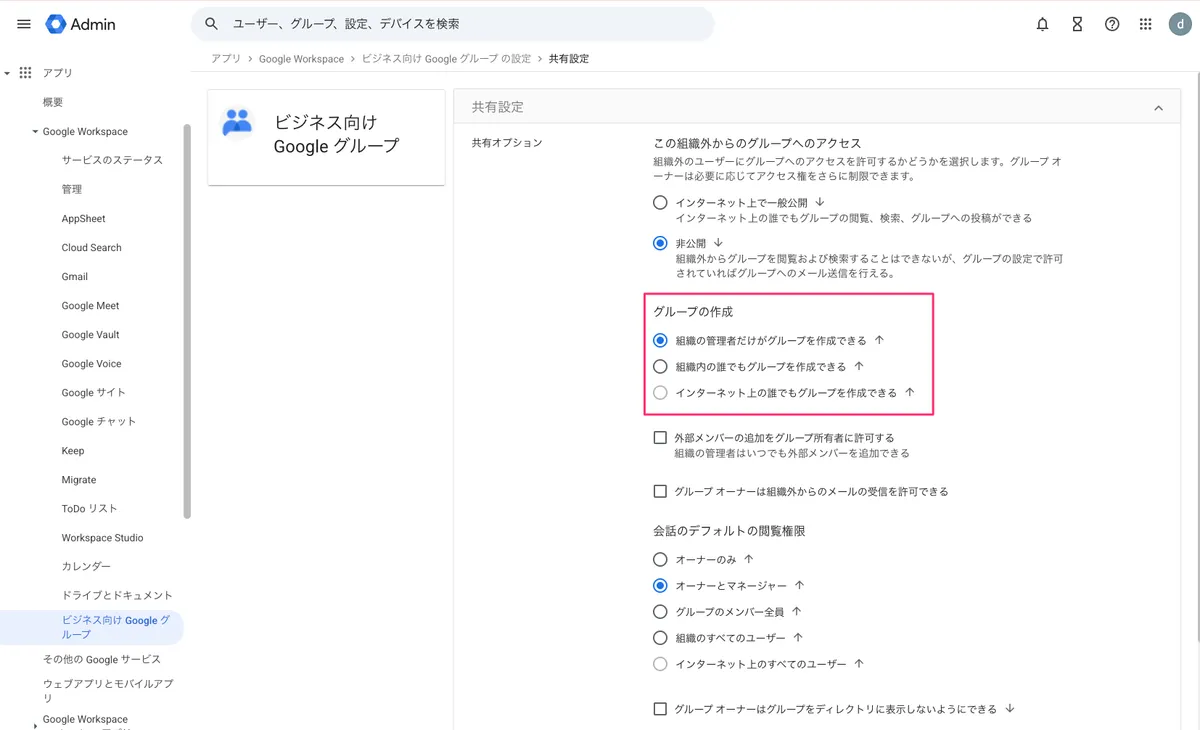Check 外部メンバーの追加をグループ所有者に許可する
The width and height of the screenshot is (1200, 730).
click(x=660, y=438)
